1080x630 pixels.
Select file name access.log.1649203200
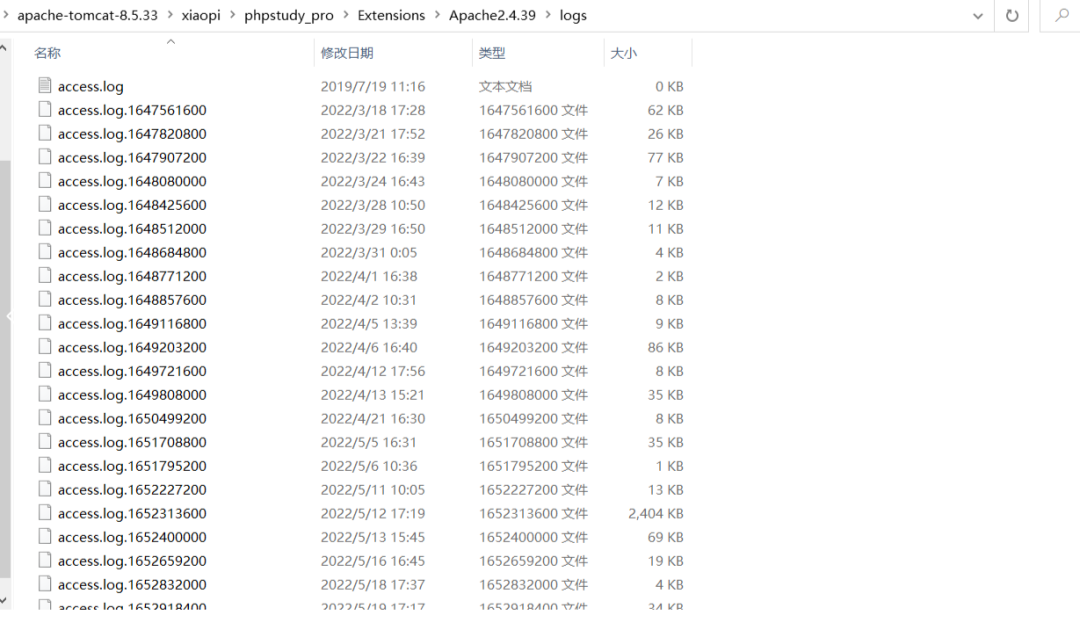click(132, 348)
